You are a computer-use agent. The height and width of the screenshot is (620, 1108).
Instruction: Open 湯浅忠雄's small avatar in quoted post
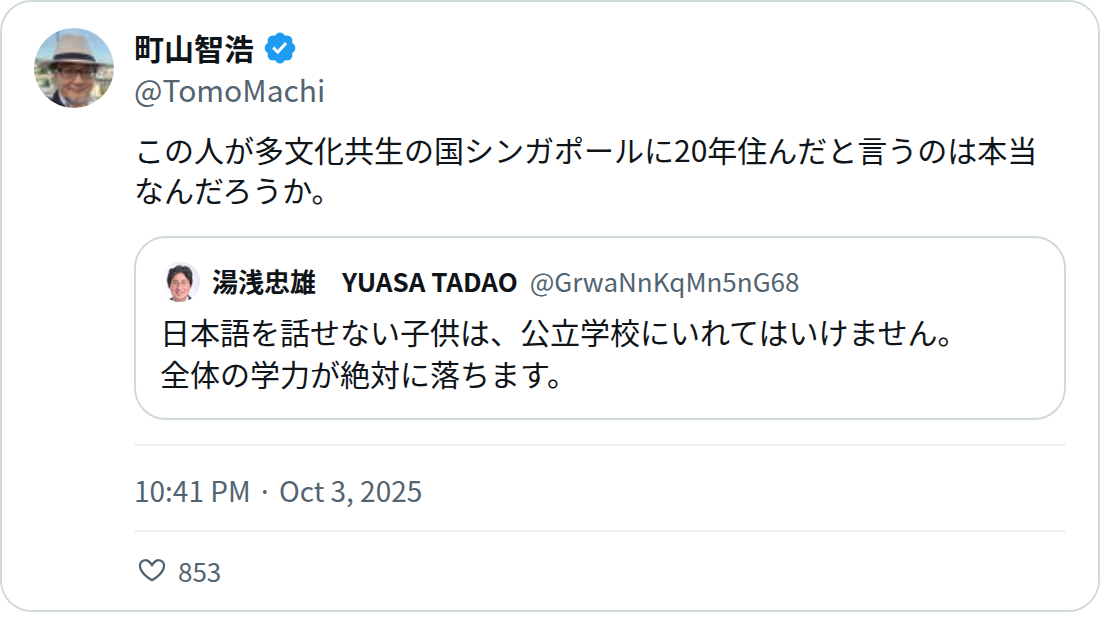[180, 282]
